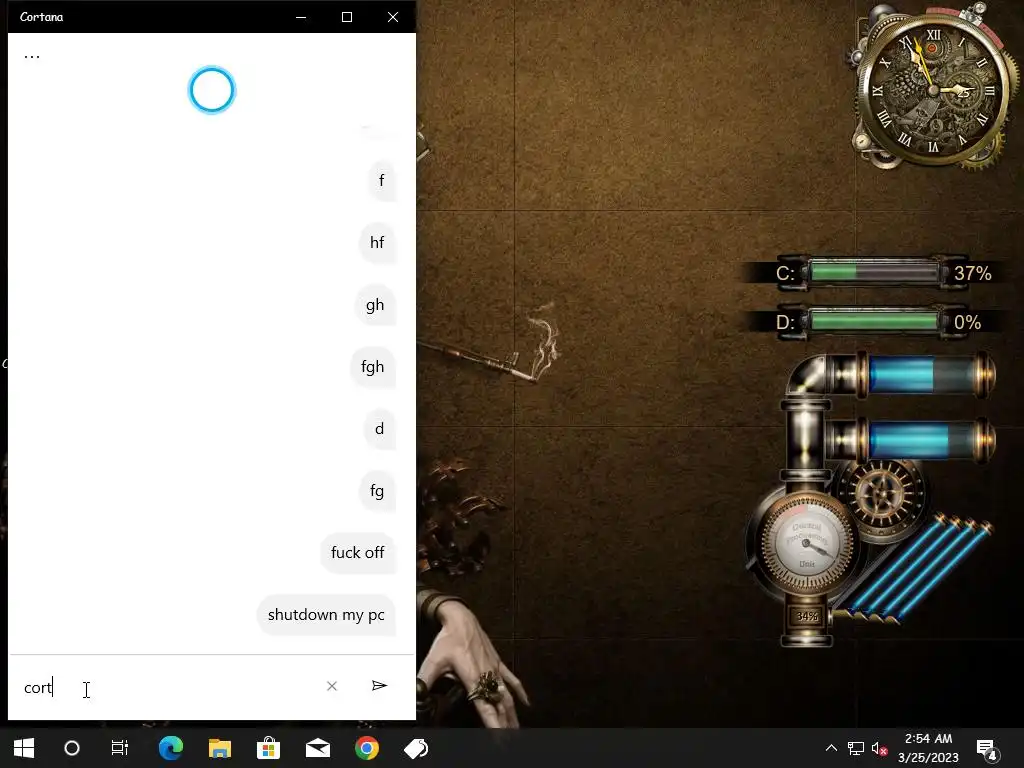Click the C: drive usage bar widget

click(873, 272)
